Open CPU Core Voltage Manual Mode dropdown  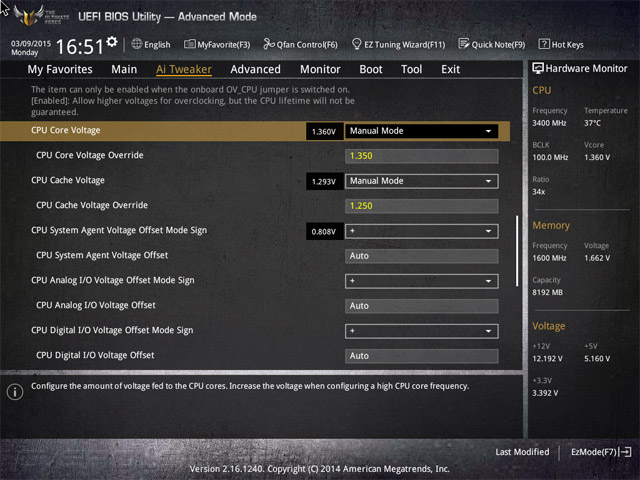coord(421,131)
